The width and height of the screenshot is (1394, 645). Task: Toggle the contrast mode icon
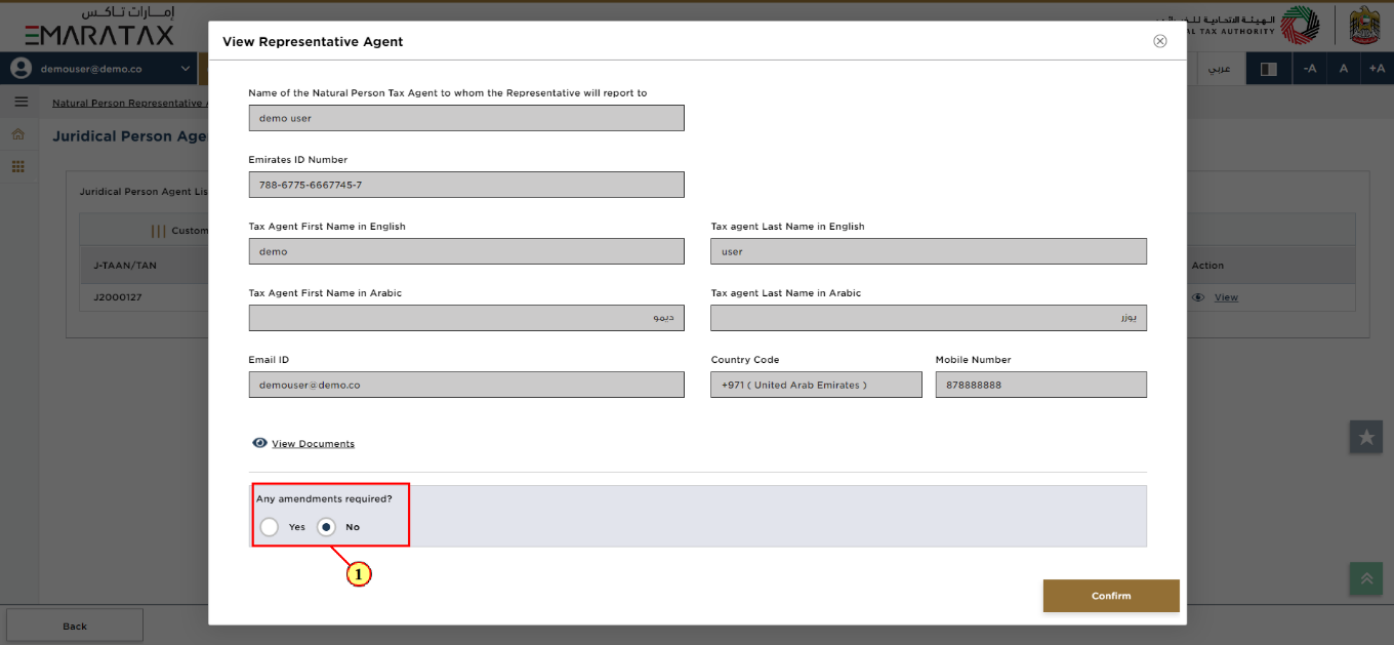click(x=1268, y=69)
